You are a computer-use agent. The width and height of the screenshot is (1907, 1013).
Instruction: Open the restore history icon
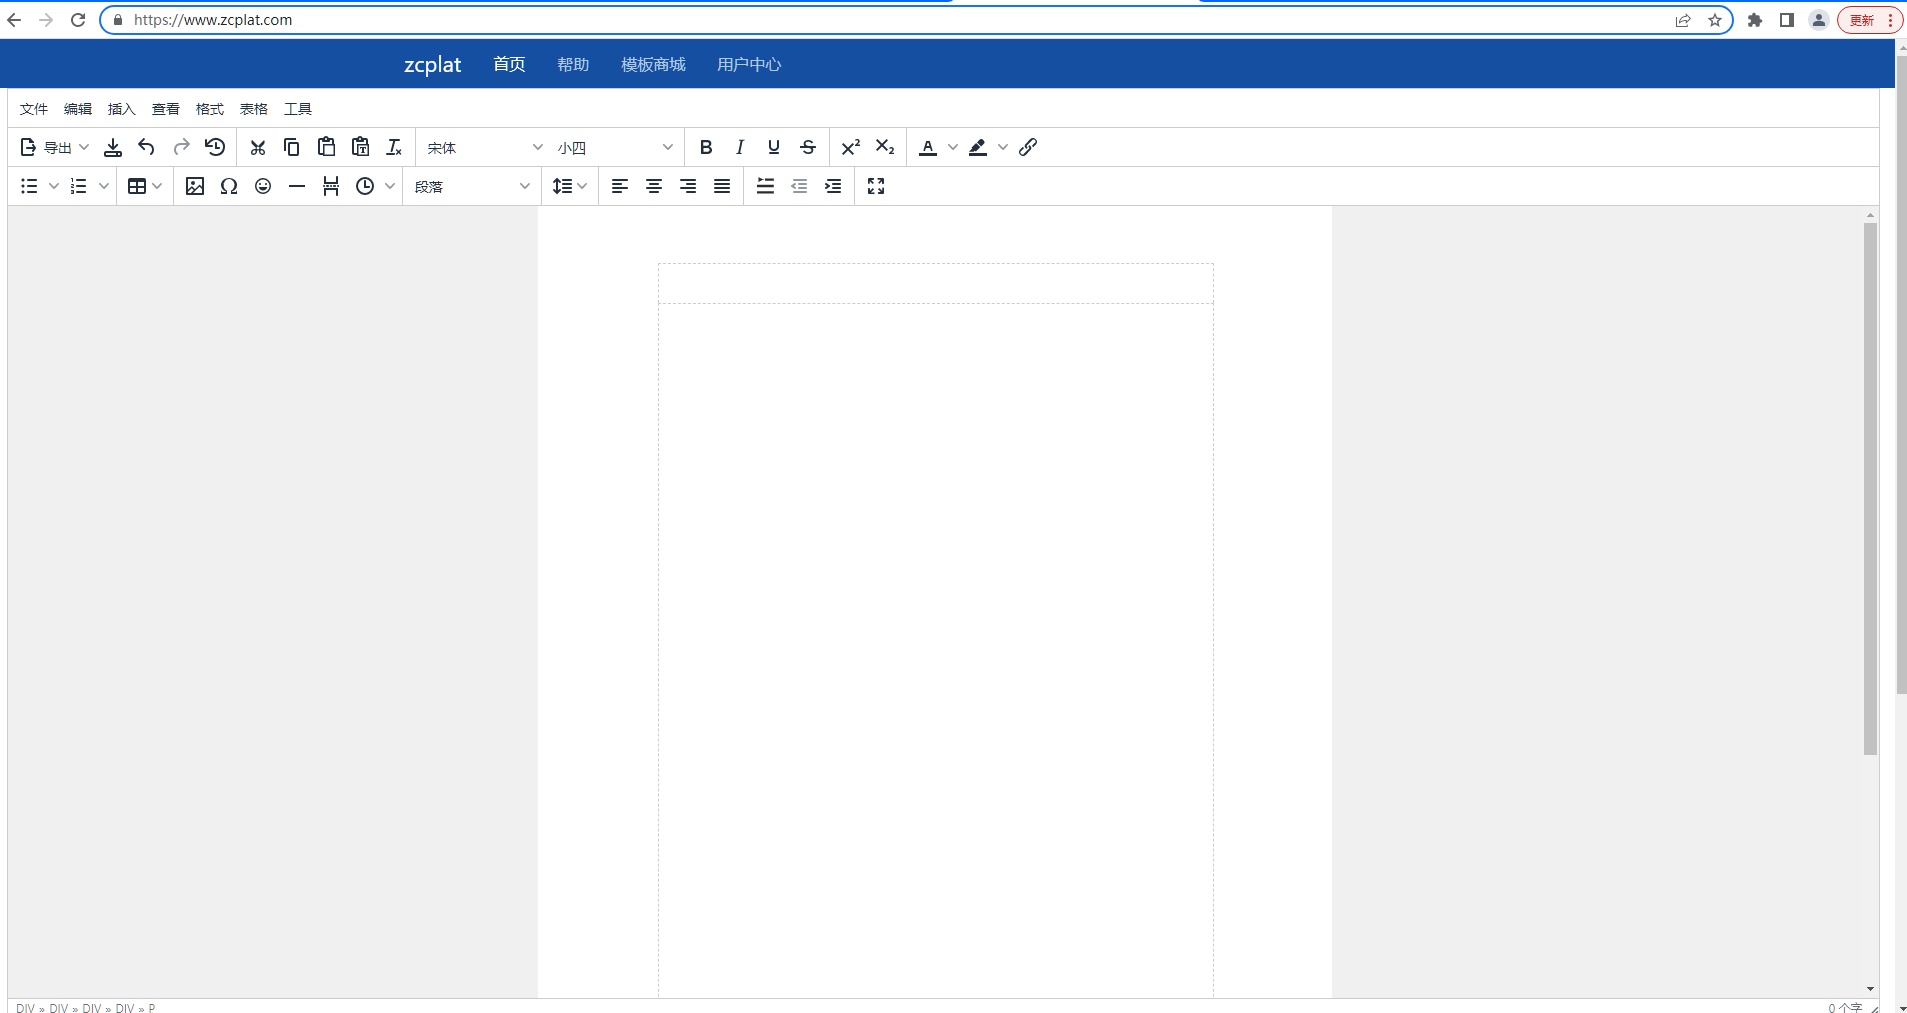(x=215, y=147)
